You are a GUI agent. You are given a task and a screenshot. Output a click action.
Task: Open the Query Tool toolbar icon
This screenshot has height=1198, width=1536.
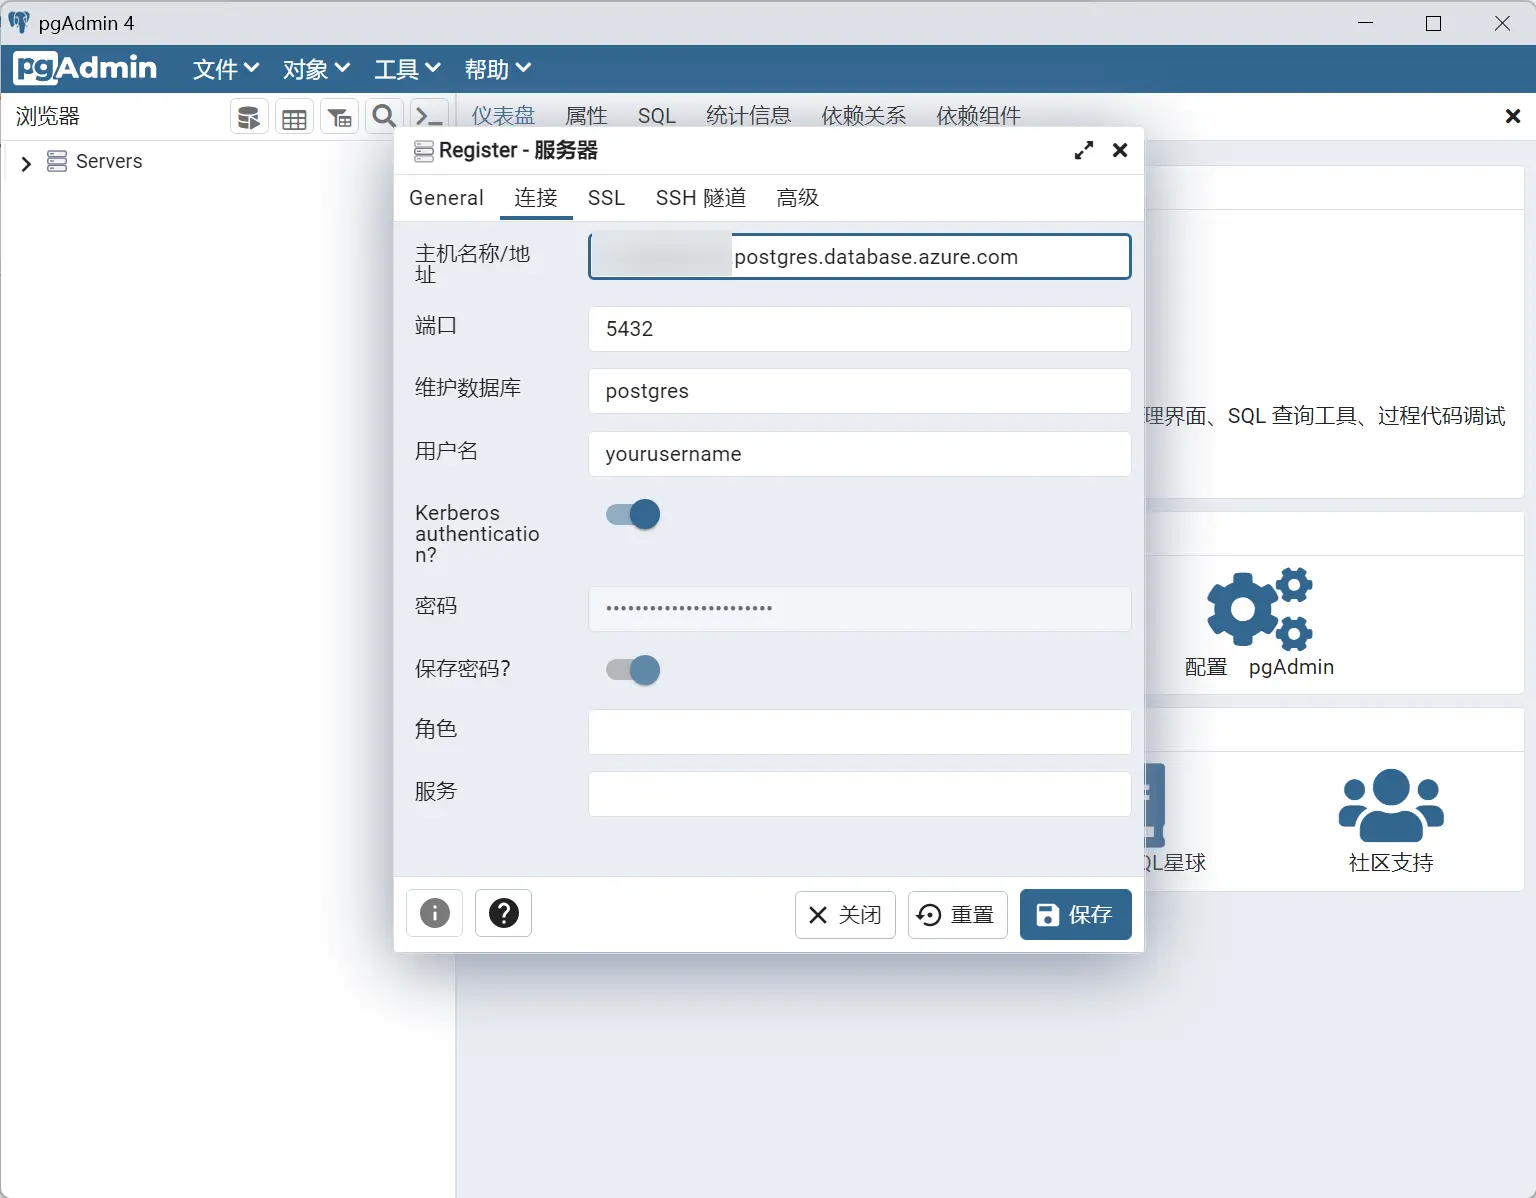[x=249, y=117]
